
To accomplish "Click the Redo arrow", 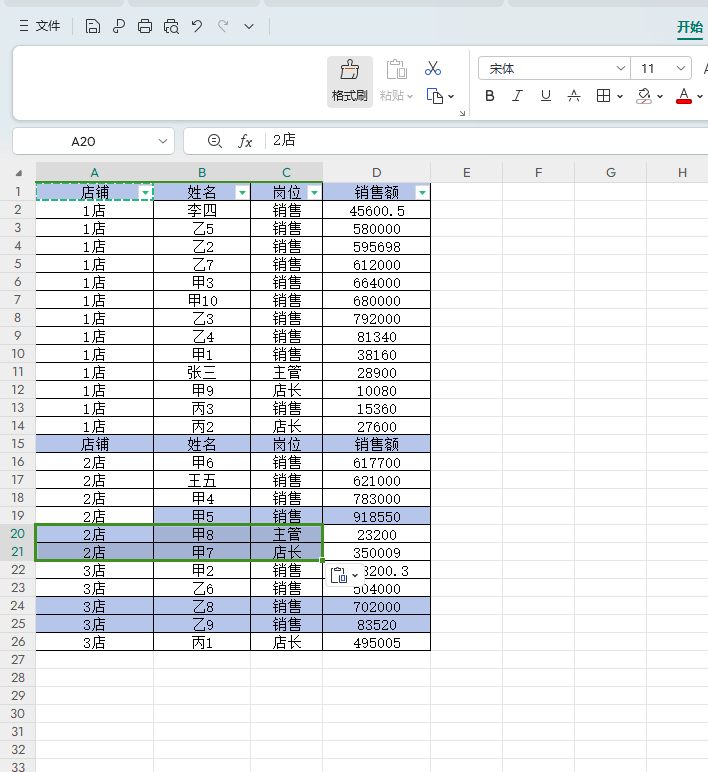I will [223, 26].
